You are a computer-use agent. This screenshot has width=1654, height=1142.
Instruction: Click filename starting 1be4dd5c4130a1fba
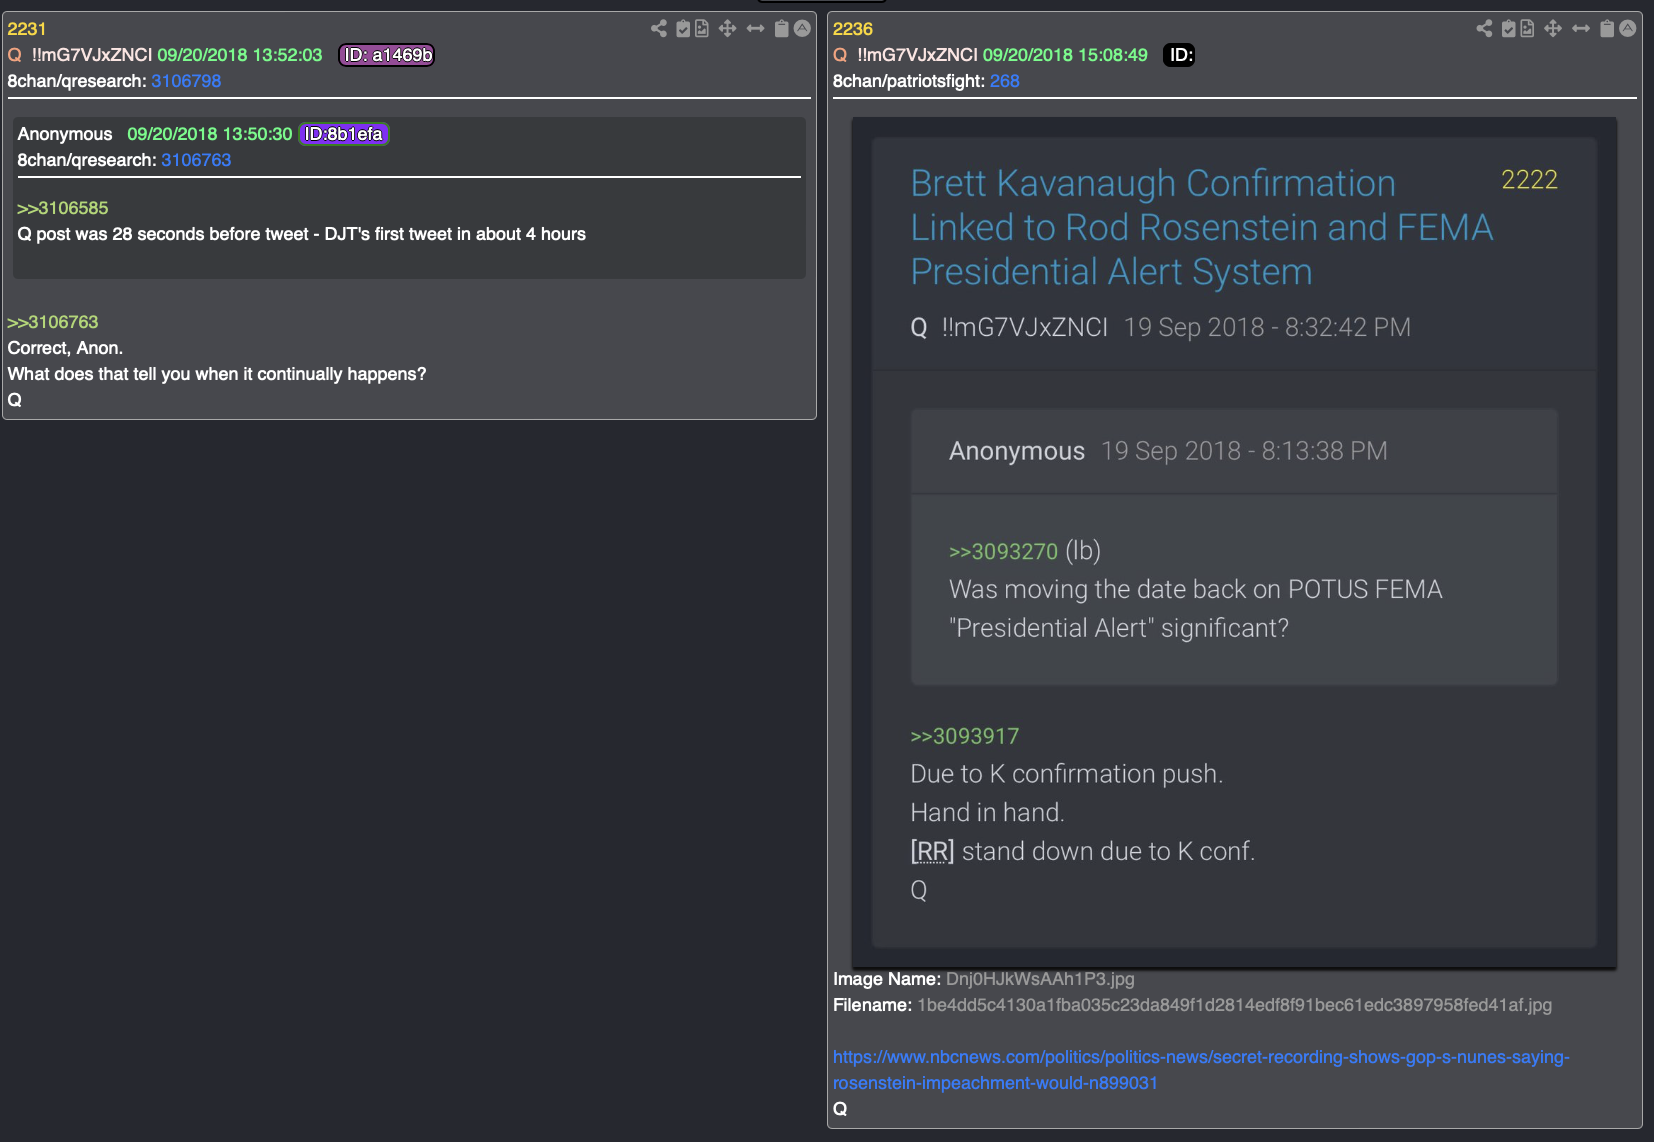(x=1234, y=1005)
